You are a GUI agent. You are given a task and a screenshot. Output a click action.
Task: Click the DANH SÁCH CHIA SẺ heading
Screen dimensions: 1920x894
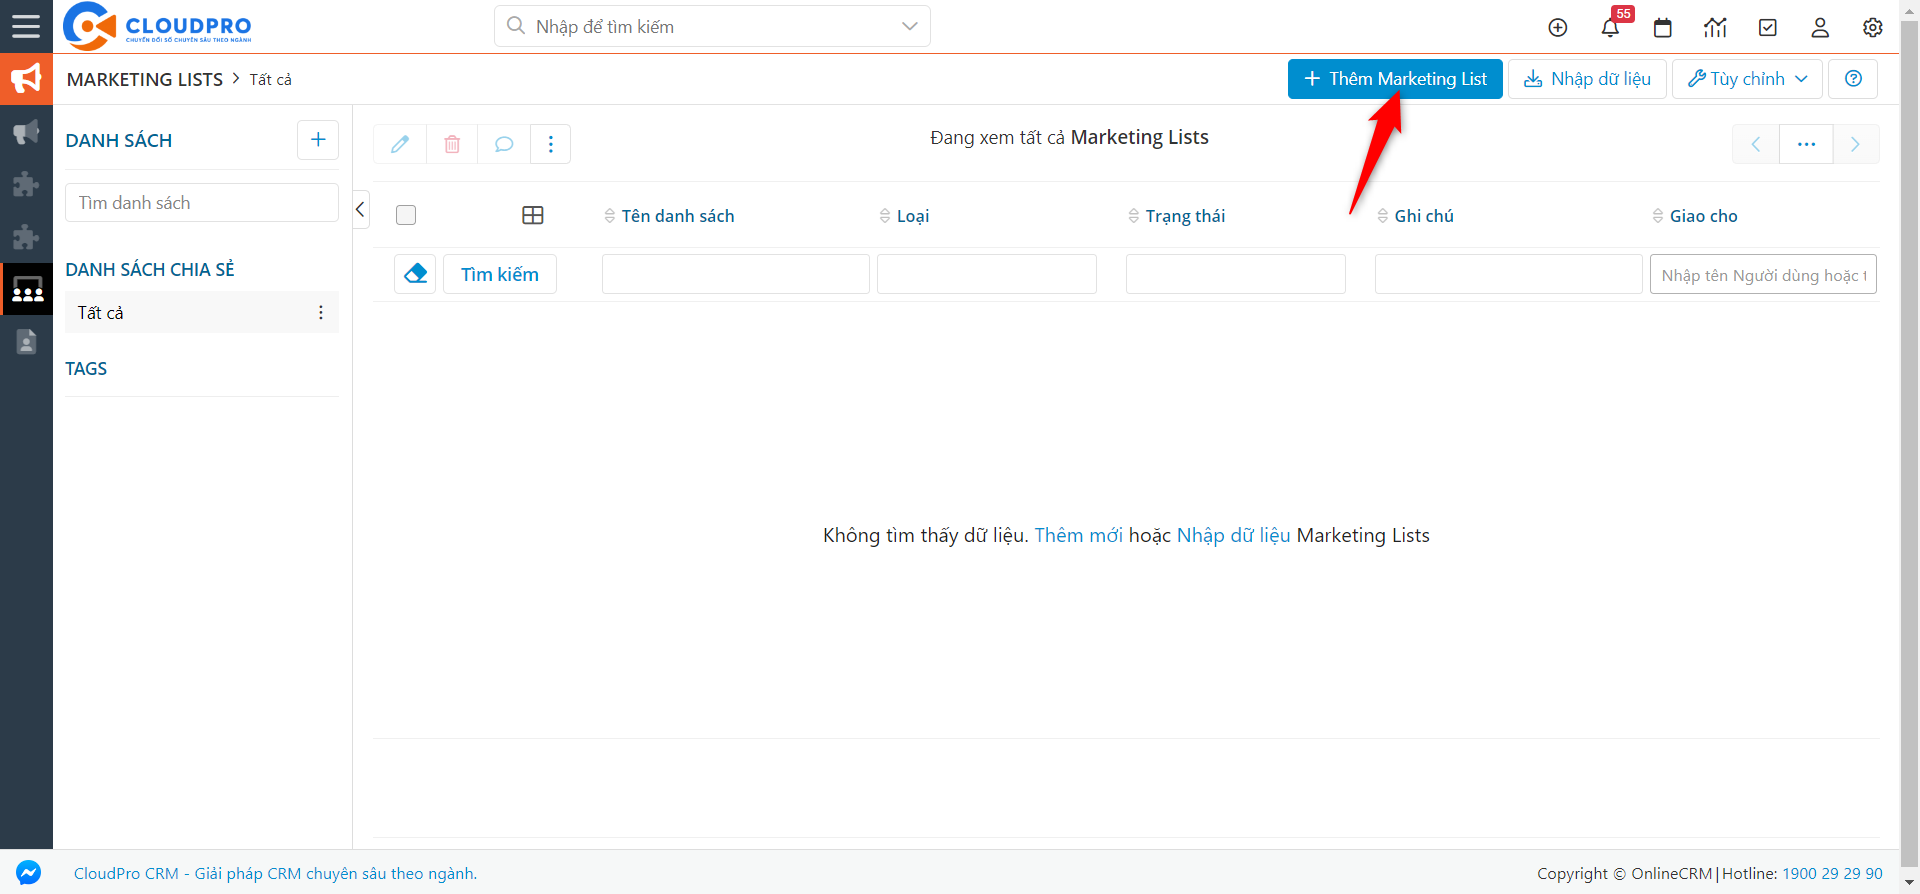coord(150,269)
